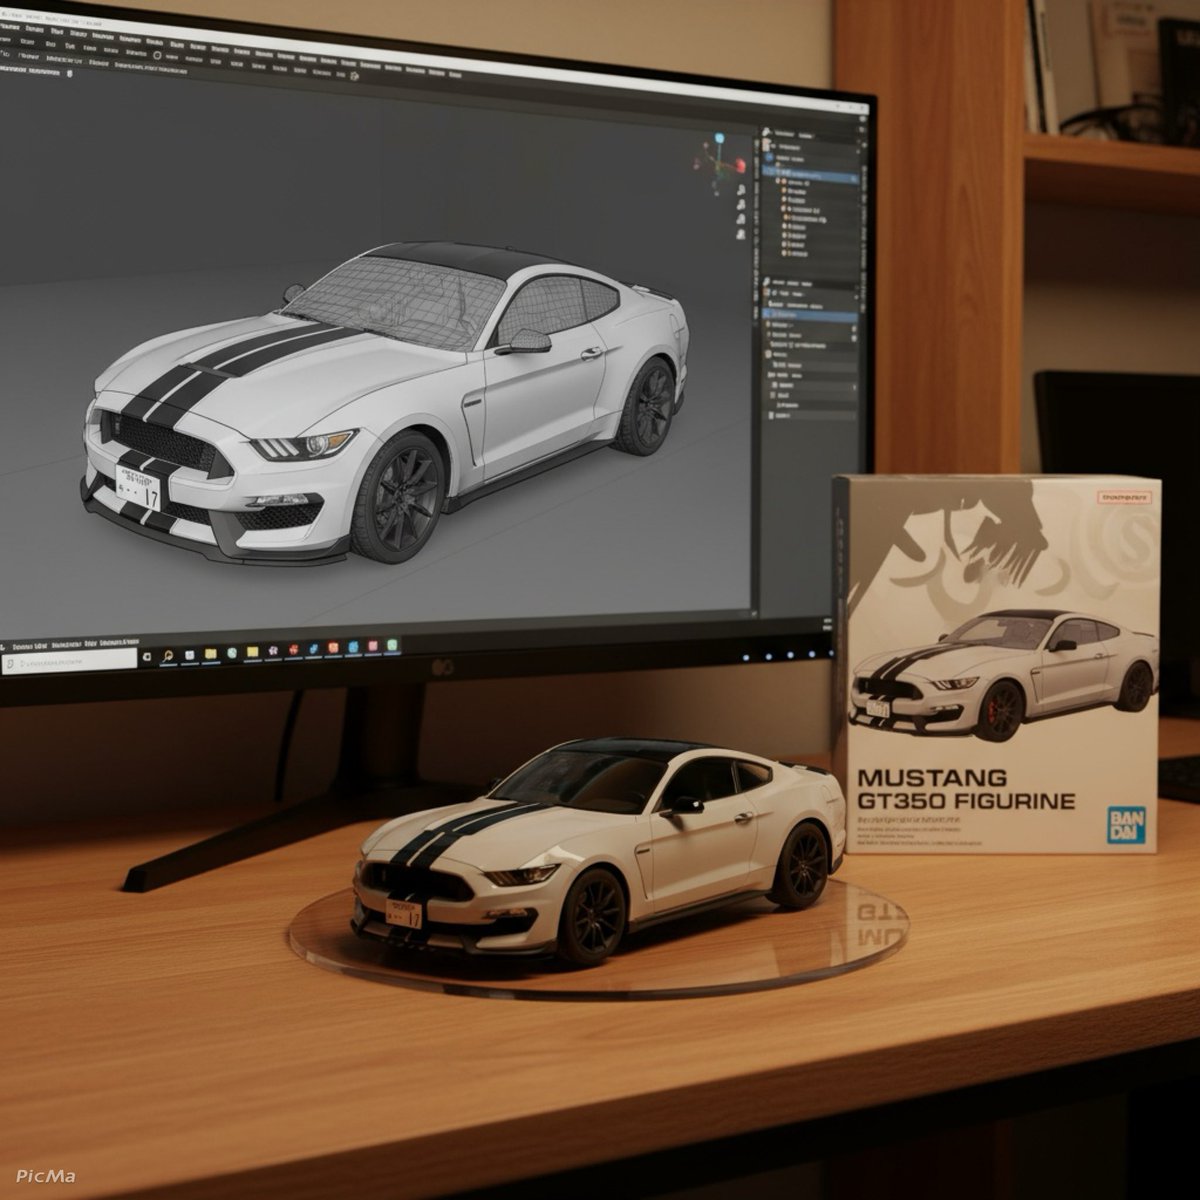Select the car's front wheel in the 3D viewport
Screen dimensions: 1200x1200
(398, 497)
